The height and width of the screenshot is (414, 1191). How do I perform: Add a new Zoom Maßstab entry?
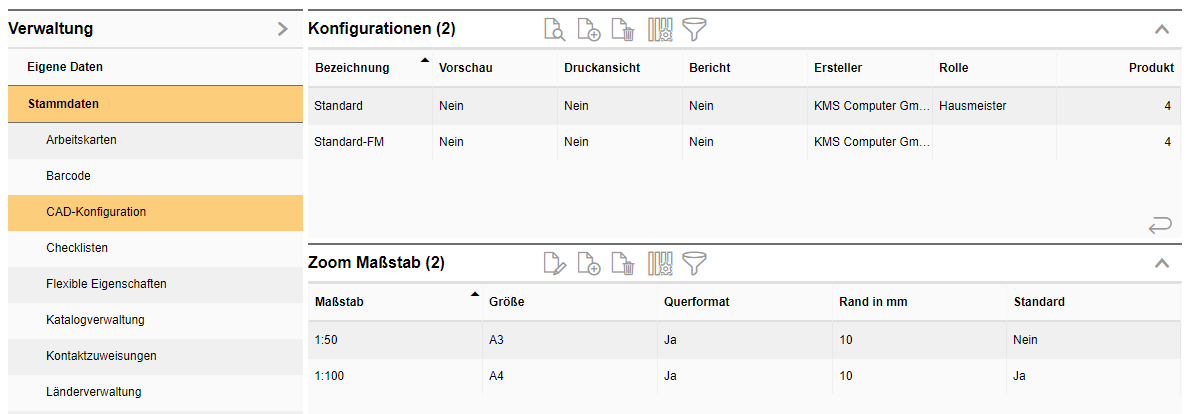589,263
